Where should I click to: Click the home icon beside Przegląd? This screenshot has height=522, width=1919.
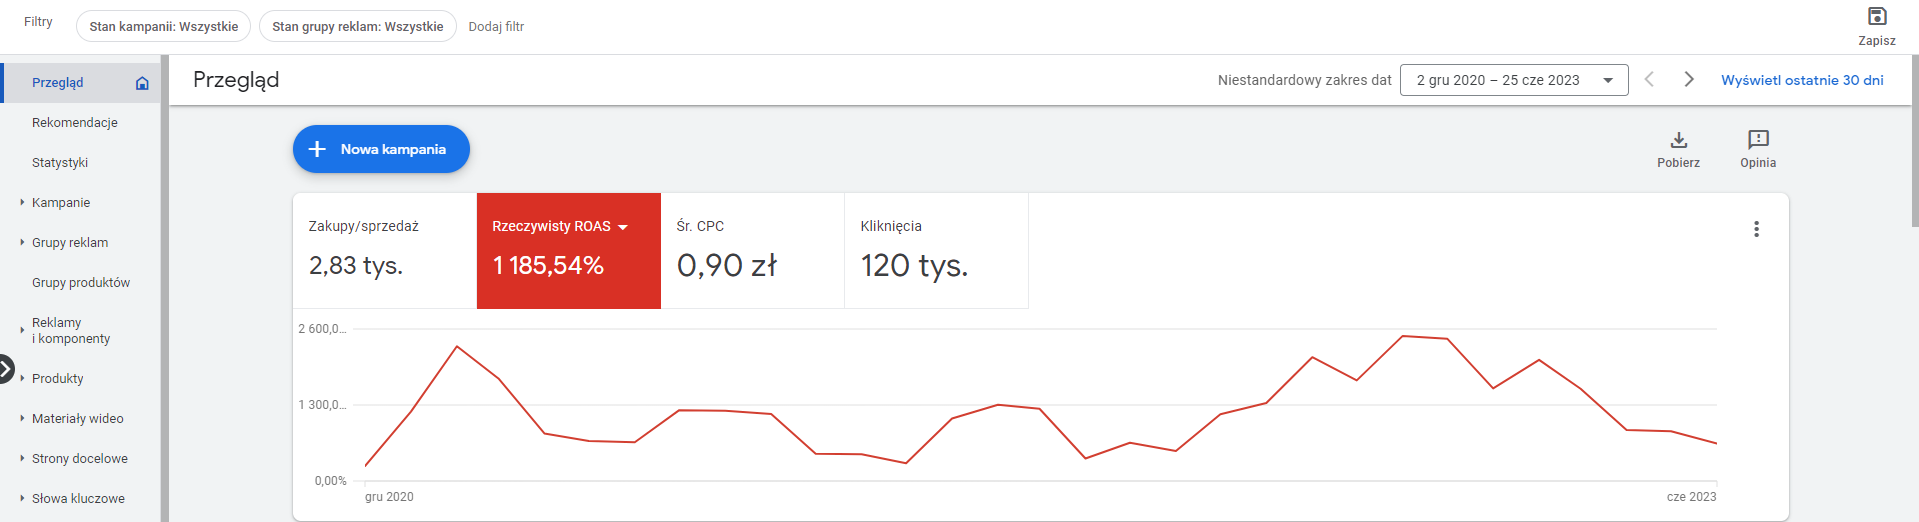[x=142, y=83]
